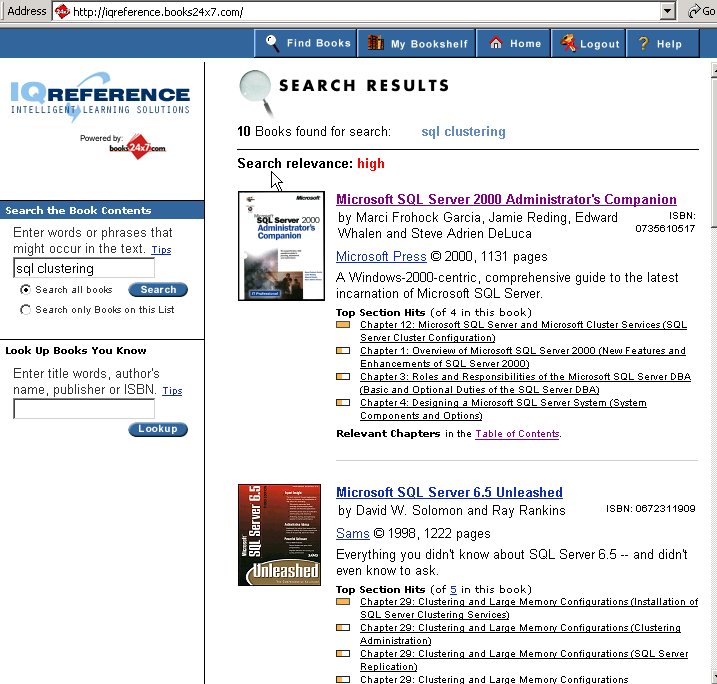Screen dimensions: 717x684
Task: Click the books24x7.com logo
Action: tap(137, 147)
